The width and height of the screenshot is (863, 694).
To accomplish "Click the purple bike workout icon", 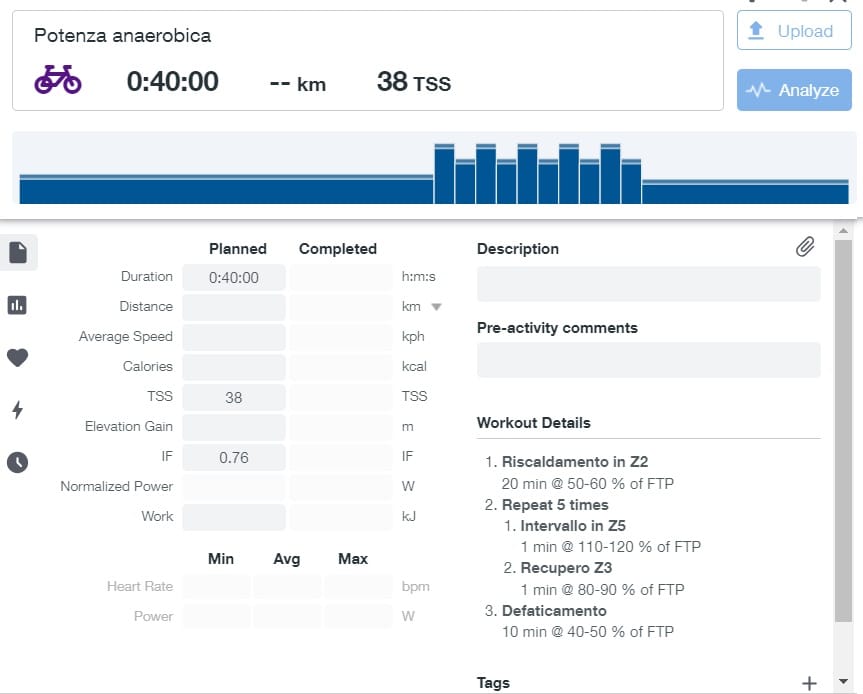I will [58, 80].
